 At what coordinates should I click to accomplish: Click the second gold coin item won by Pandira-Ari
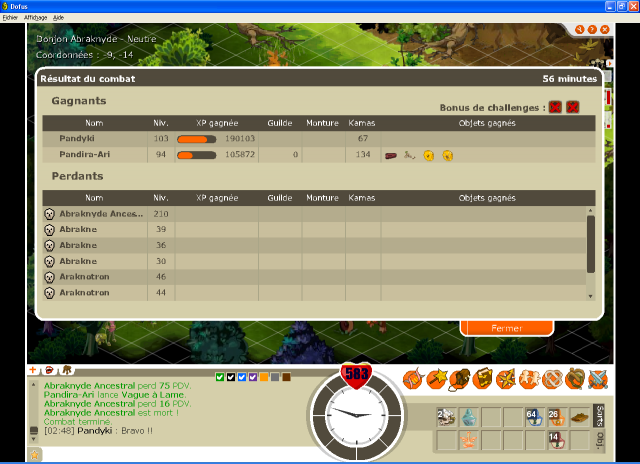(448, 155)
